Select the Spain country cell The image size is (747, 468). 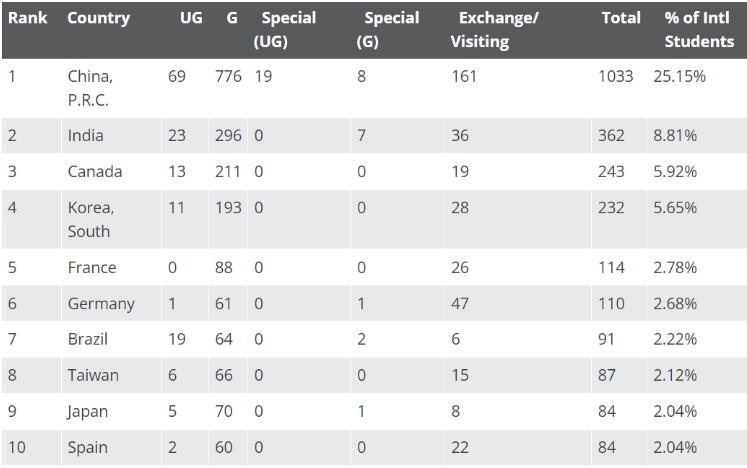tap(88, 448)
